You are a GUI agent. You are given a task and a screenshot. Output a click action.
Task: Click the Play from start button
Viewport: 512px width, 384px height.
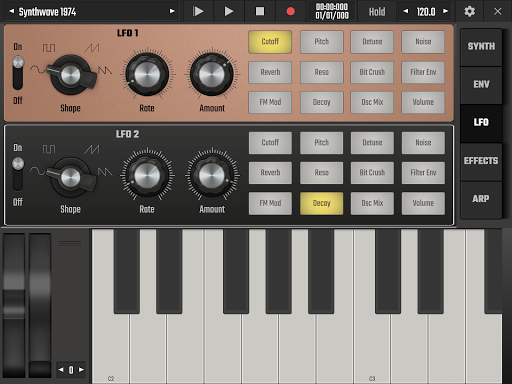click(198, 11)
